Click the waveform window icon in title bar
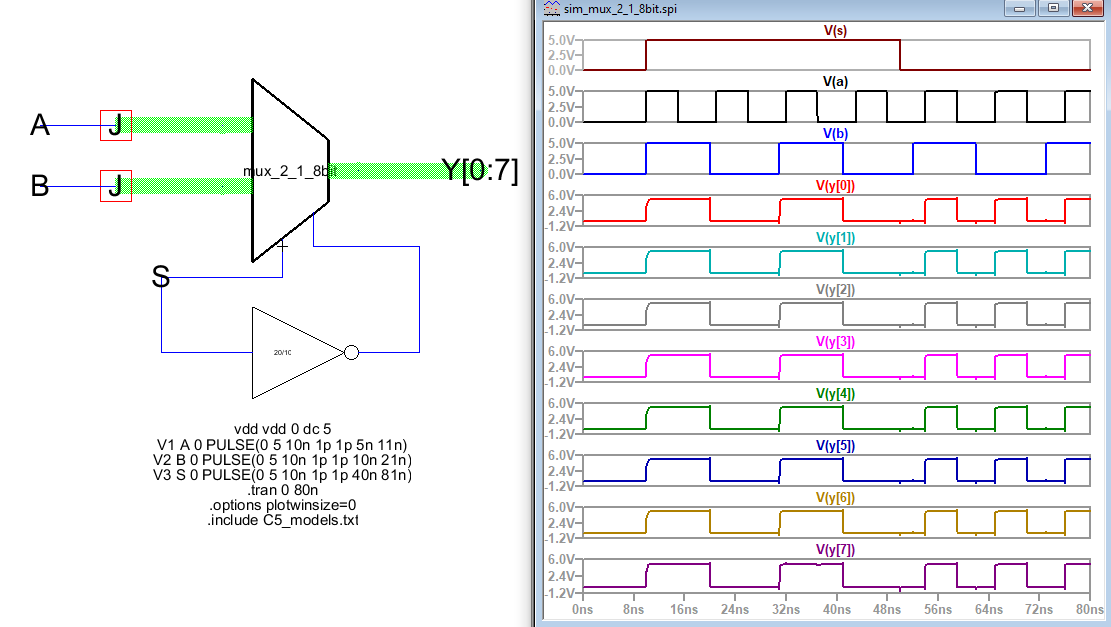The height and width of the screenshot is (627, 1111). 551,9
